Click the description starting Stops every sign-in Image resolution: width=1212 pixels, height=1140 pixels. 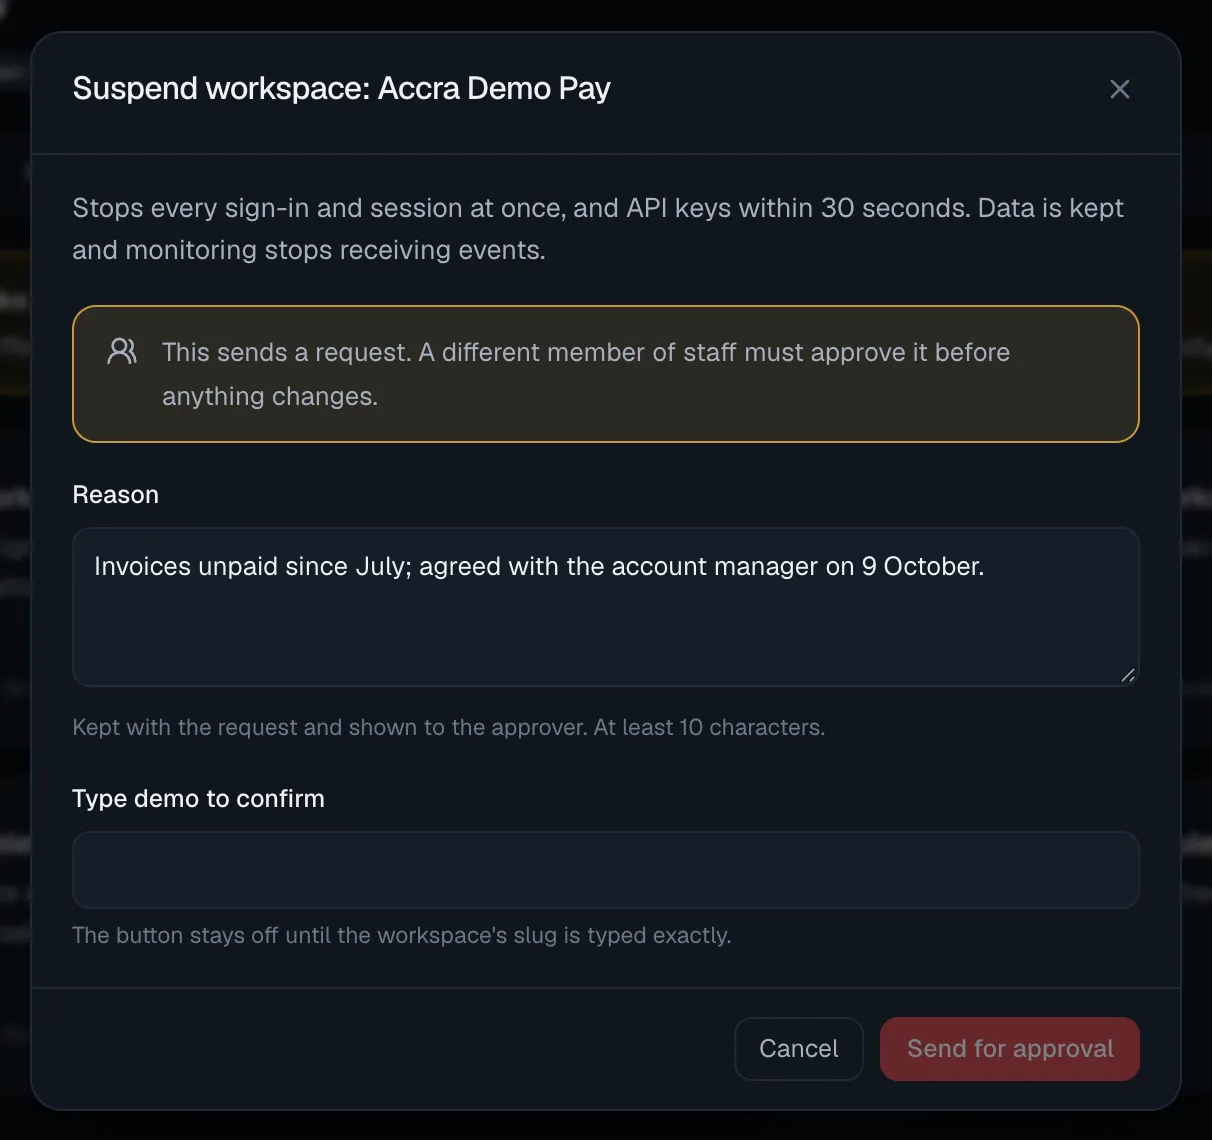(x=598, y=229)
